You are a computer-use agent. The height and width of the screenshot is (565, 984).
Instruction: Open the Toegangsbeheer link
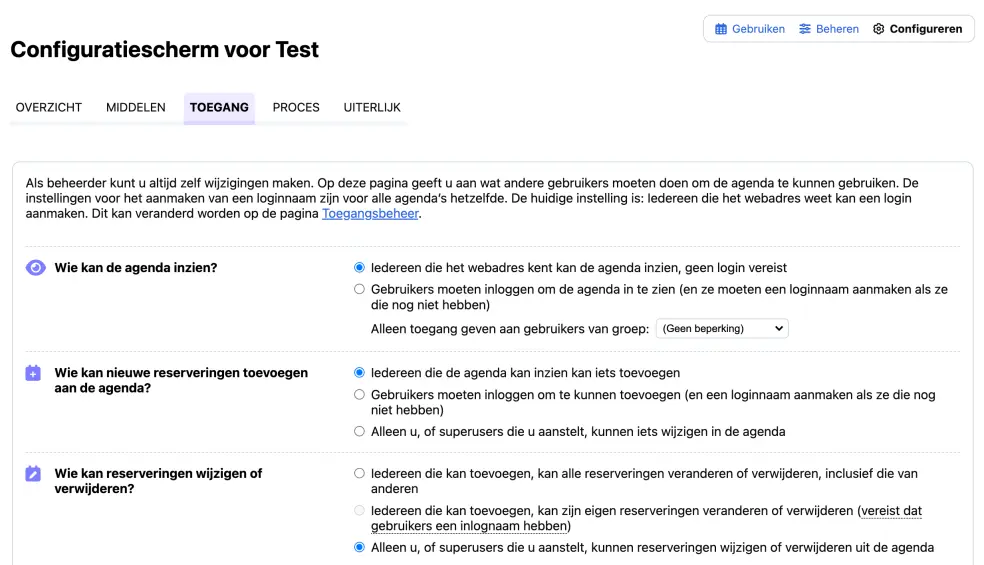pos(370,213)
